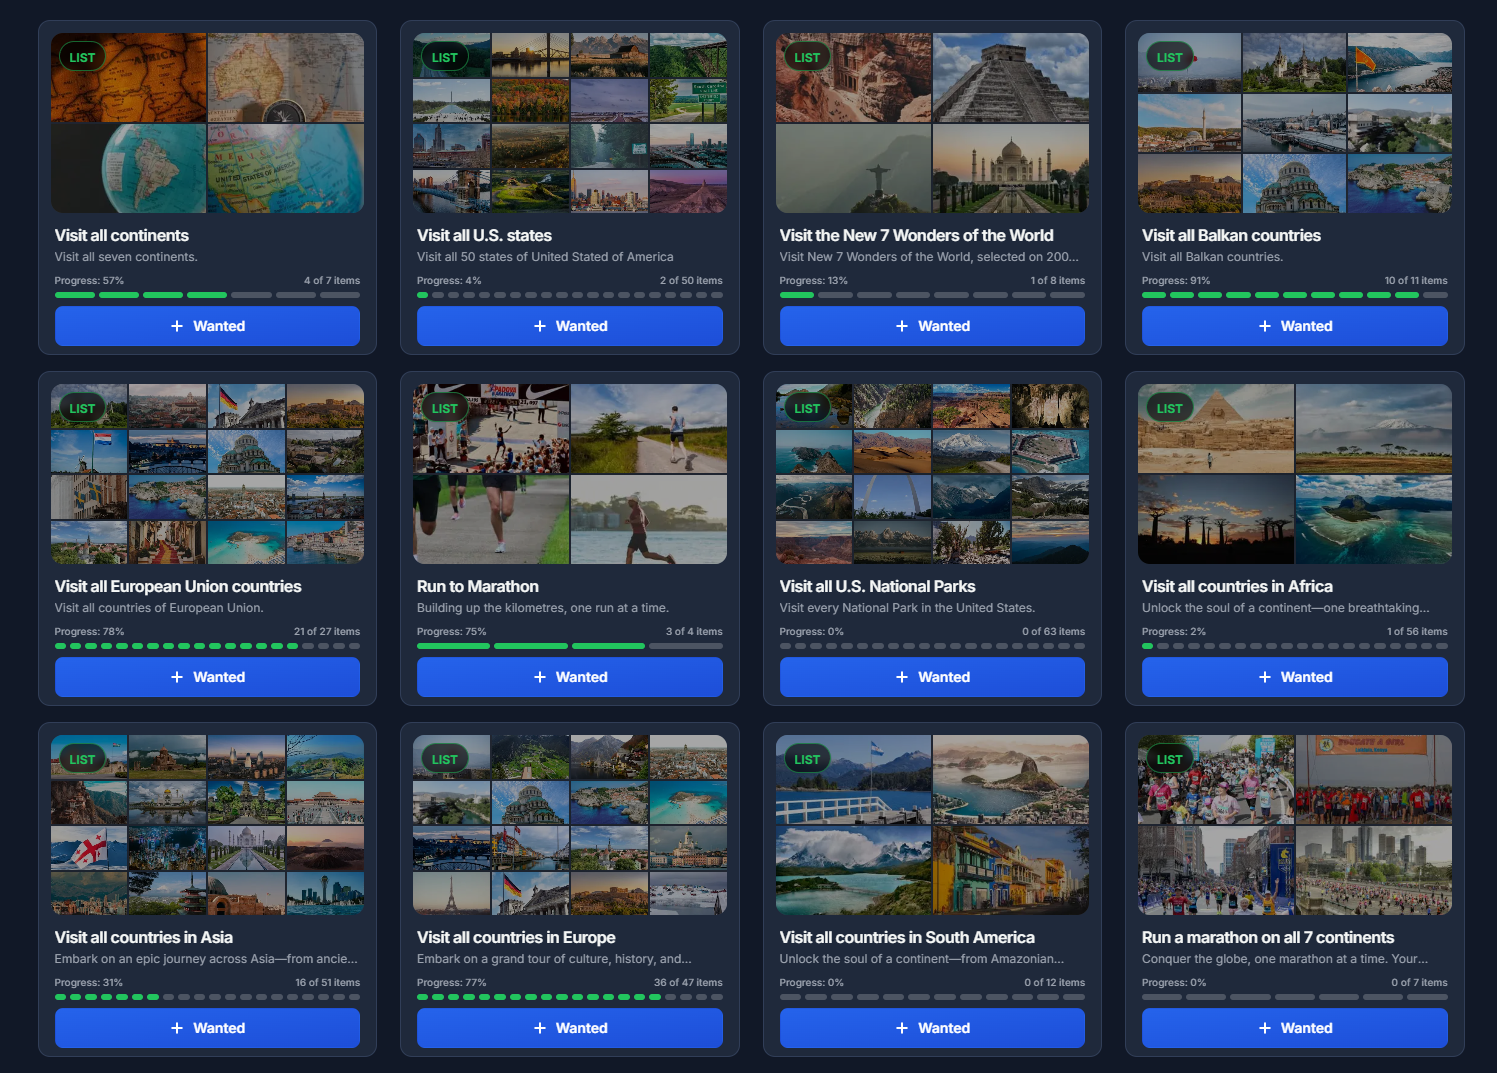Click LIST badge on countries in Asia card

[x=82, y=759]
